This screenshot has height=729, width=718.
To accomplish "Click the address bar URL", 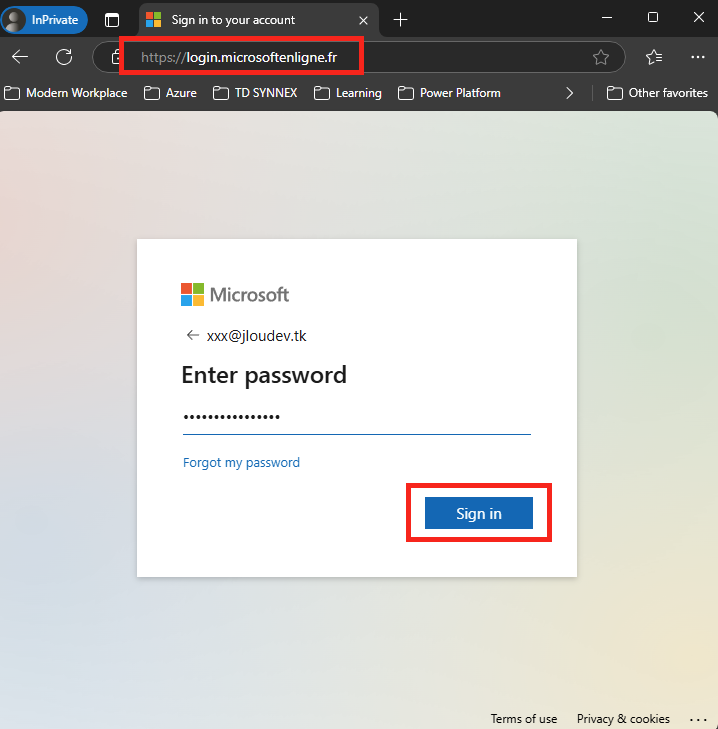I will [239, 57].
